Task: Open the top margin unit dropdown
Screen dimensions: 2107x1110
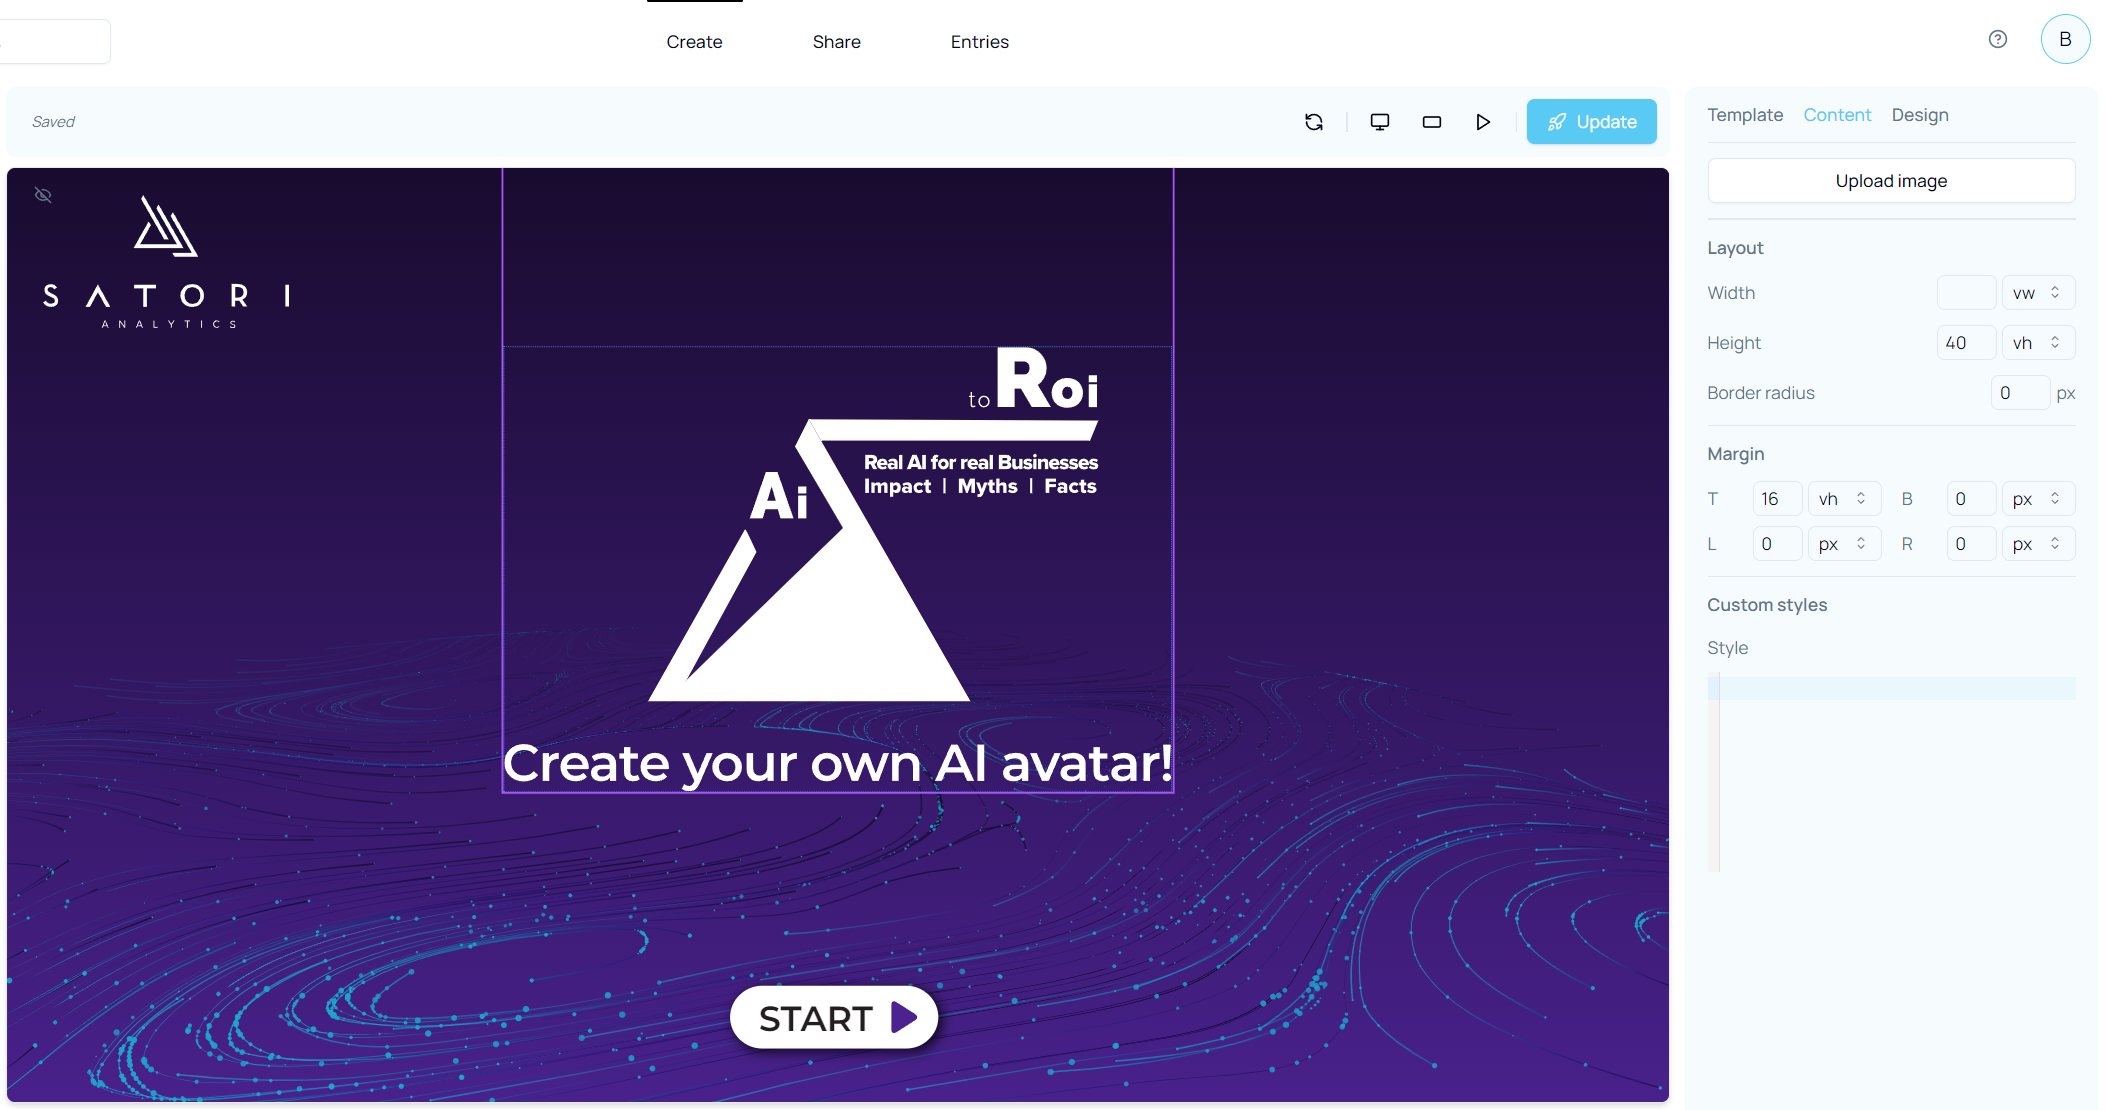Action: [1843, 499]
